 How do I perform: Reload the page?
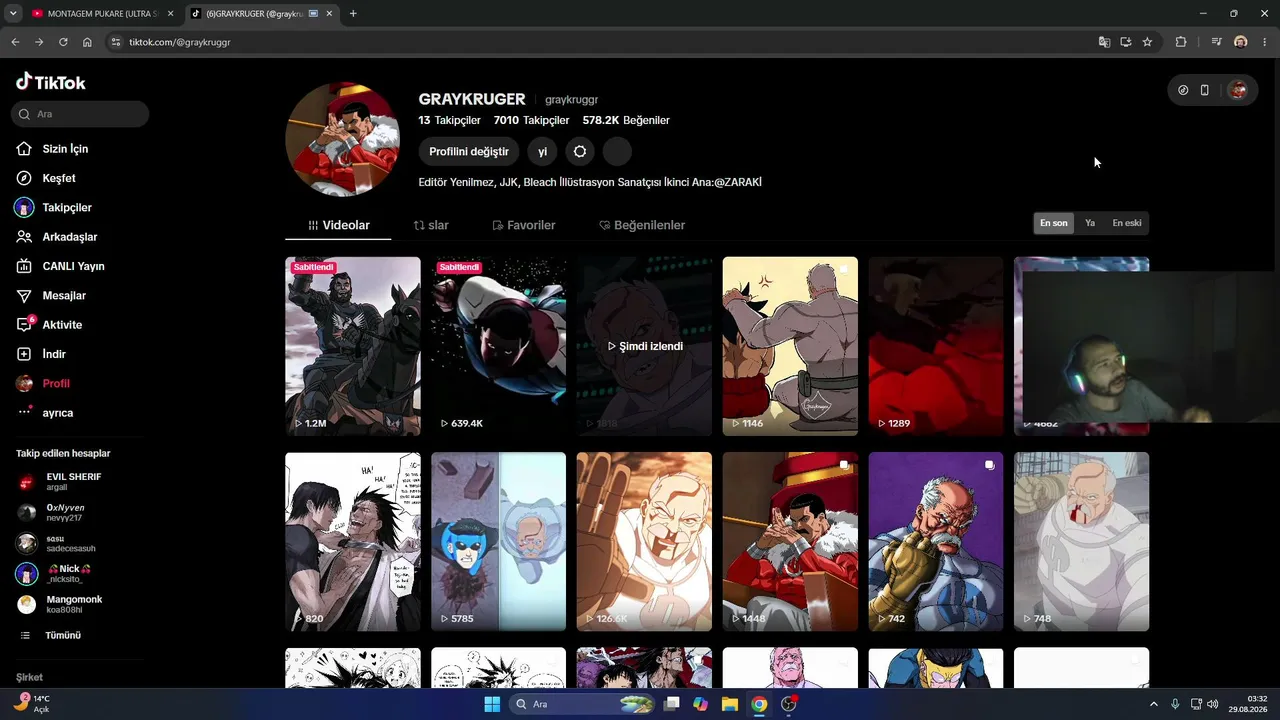click(63, 42)
